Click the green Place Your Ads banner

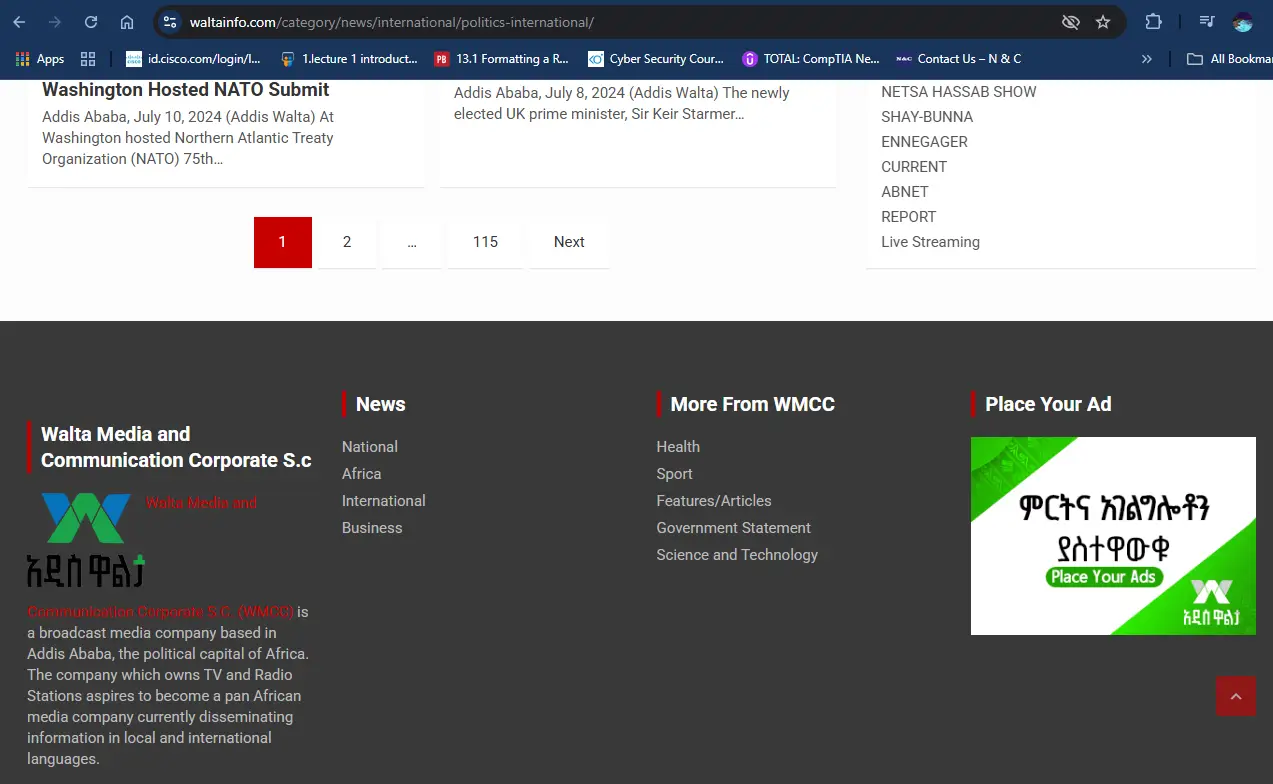point(1113,536)
